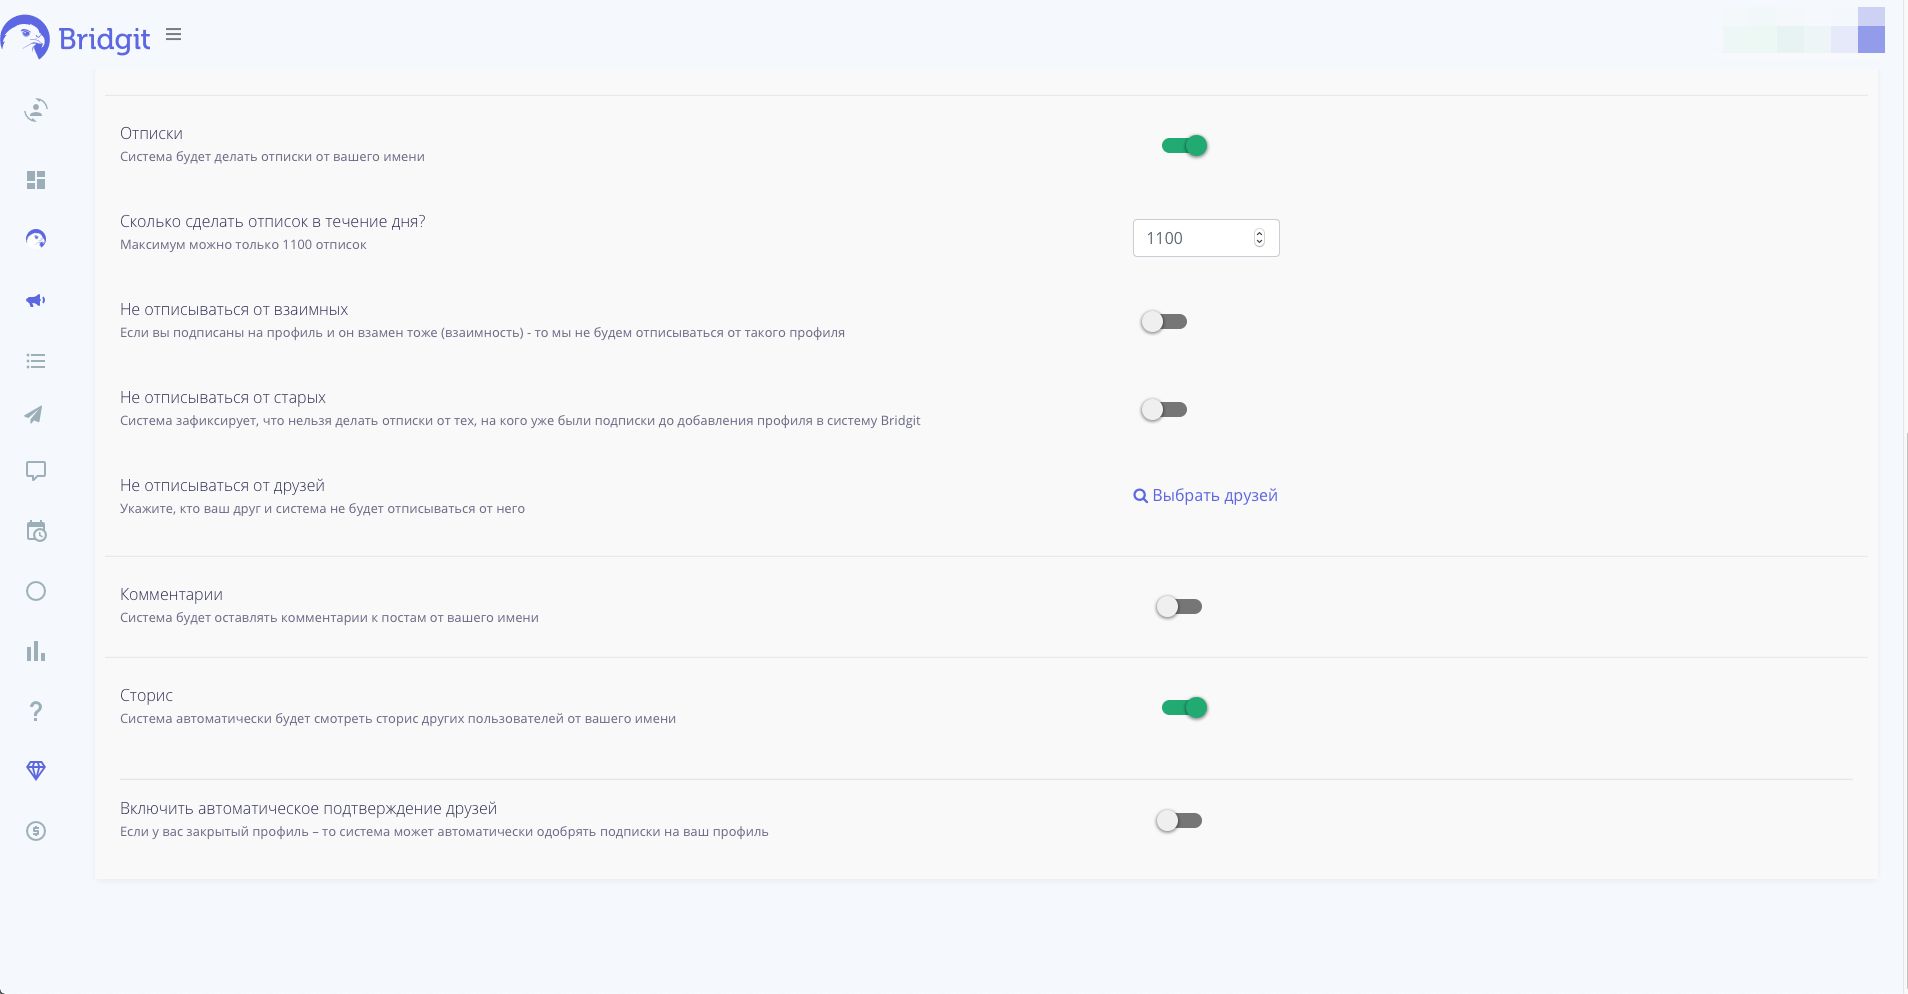This screenshot has height=994, width=1908.
Task: Open the question mark help icon
Action: pos(36,711)
